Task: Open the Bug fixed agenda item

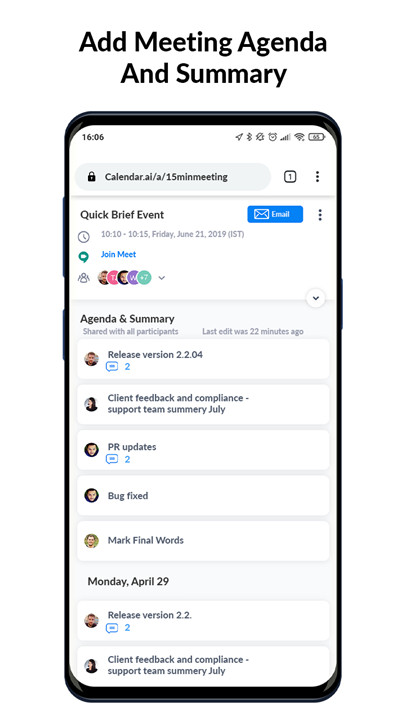Action: [x=203, y=496]
